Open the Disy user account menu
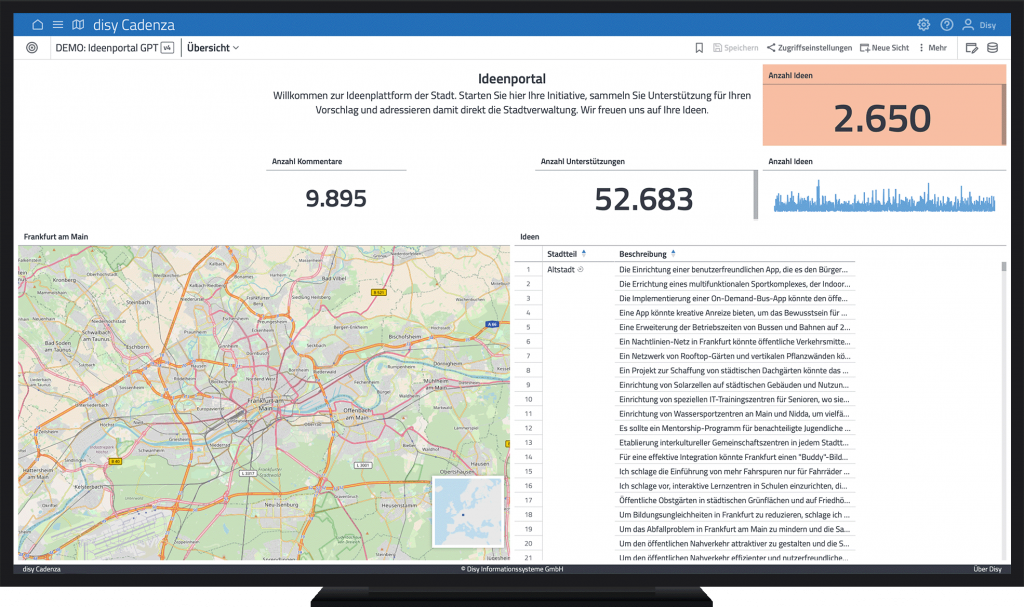Image resolution: width=1024 pixels, height=607 pixels. (x=979, y=25)
